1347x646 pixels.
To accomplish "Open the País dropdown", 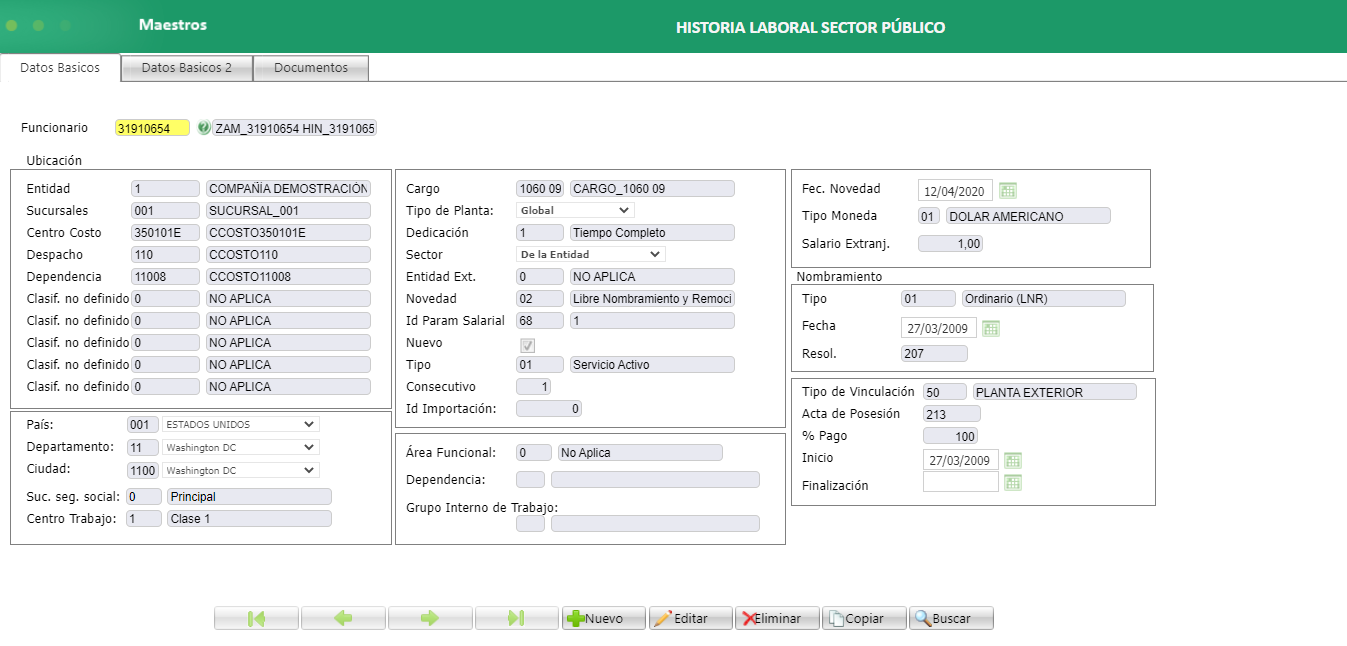I will coord(240,424).
